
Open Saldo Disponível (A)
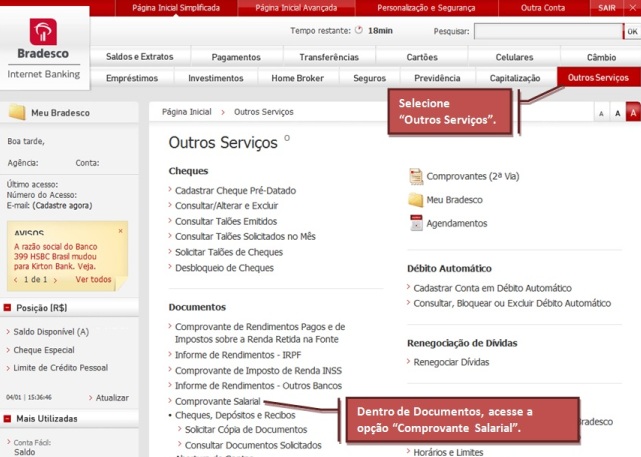(51, 332)
